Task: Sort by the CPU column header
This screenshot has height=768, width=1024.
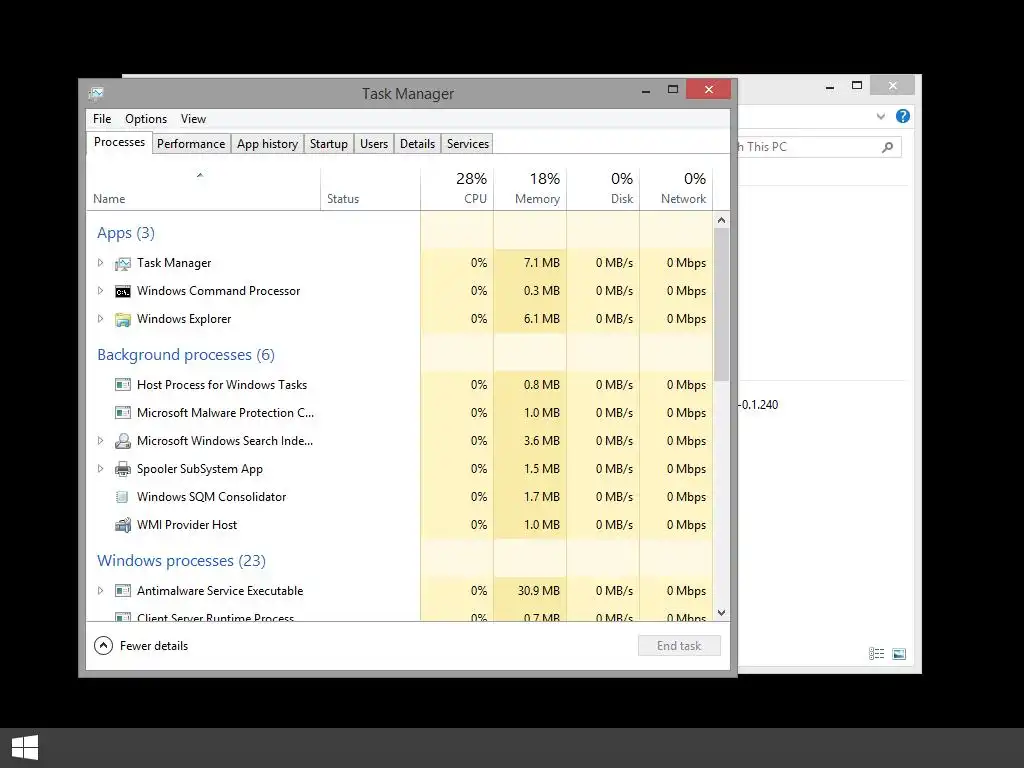Action: 457,189
